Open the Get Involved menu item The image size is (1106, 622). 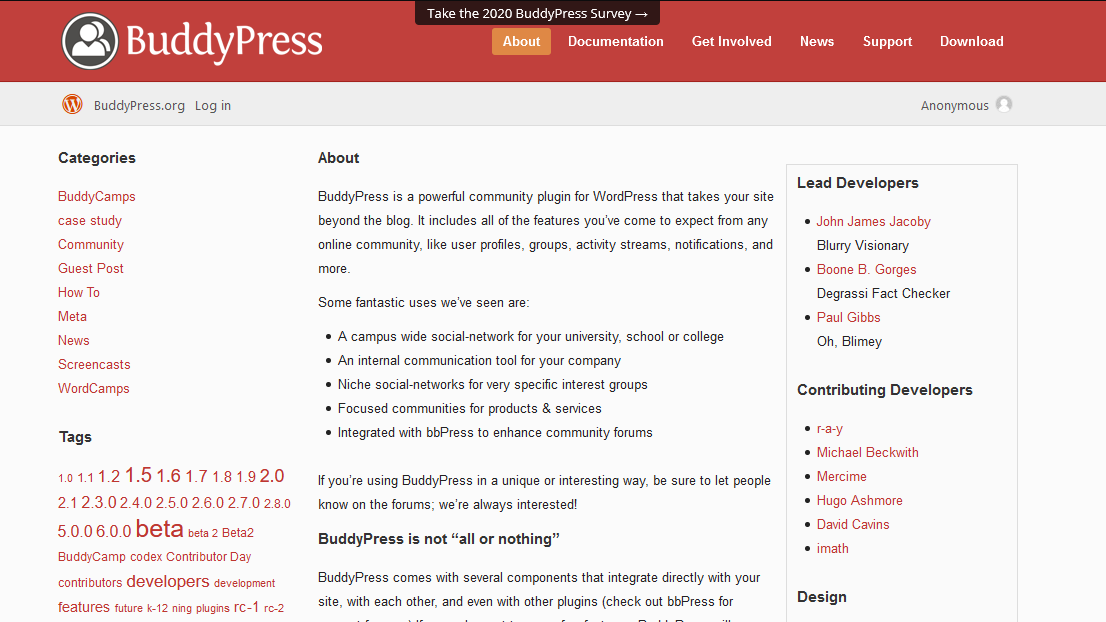click(x=731, y=42)
